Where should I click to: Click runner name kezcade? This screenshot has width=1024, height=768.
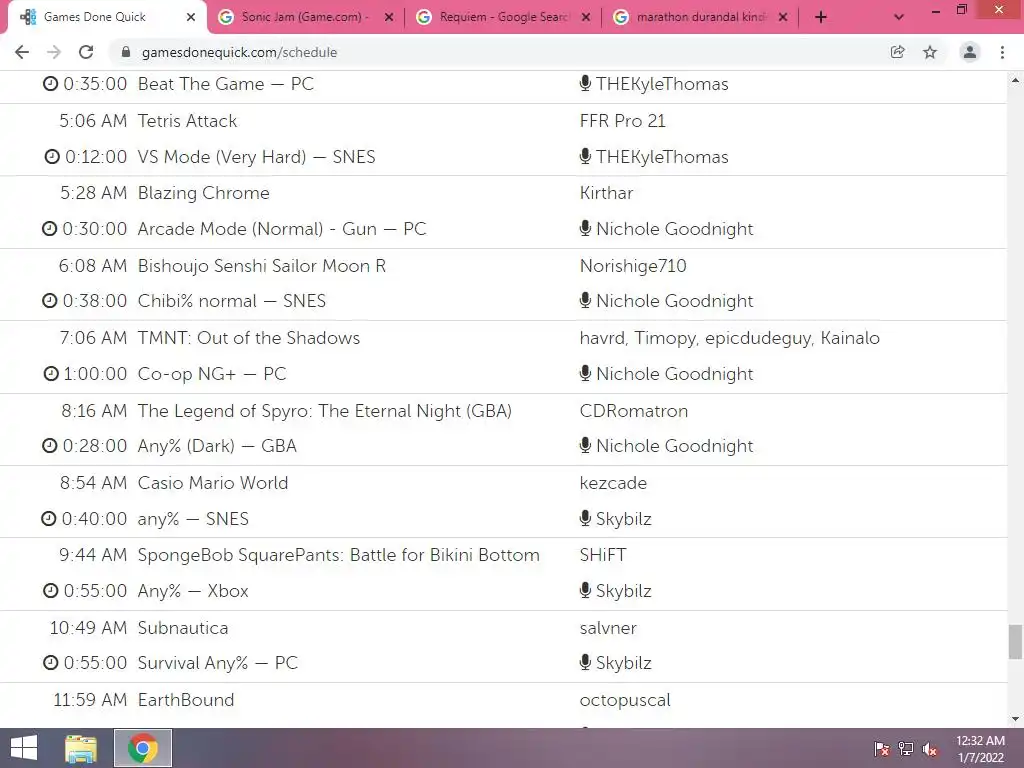point(613,483)
